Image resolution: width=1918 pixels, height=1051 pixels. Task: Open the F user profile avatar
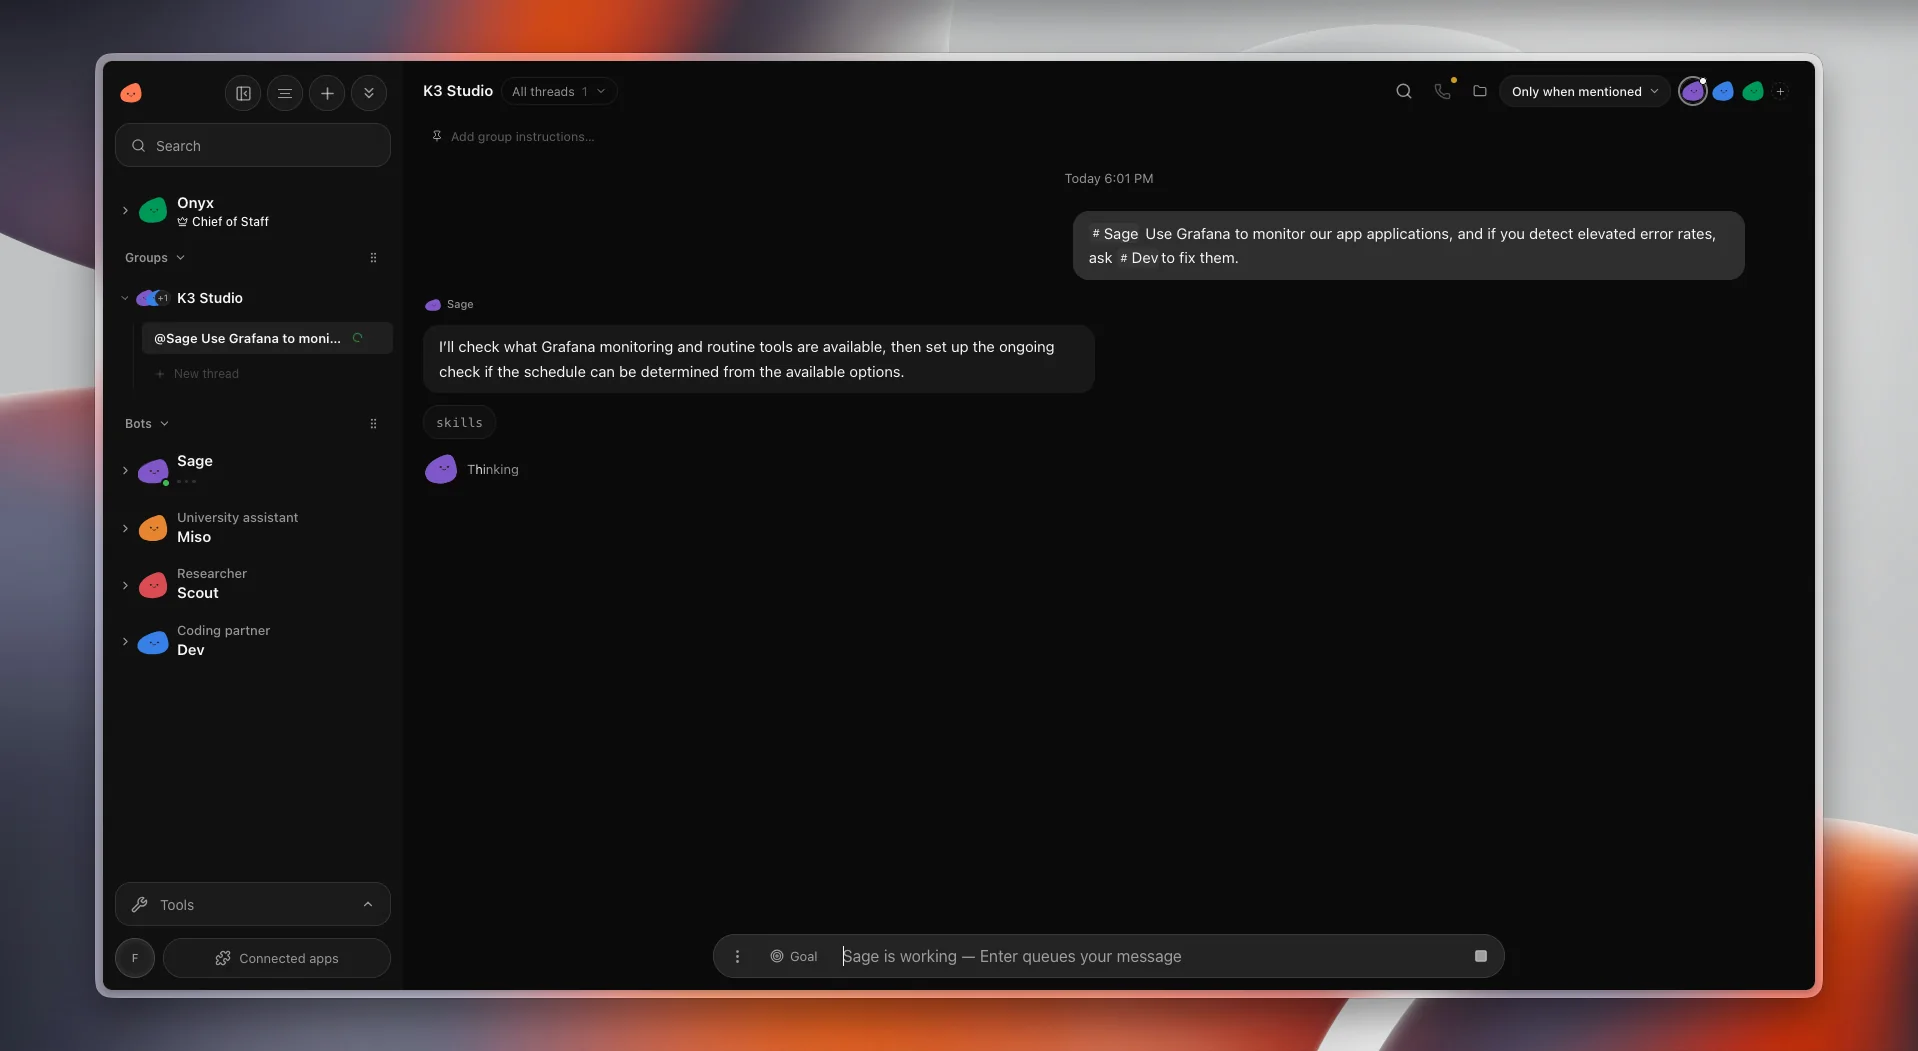(135, 958)
